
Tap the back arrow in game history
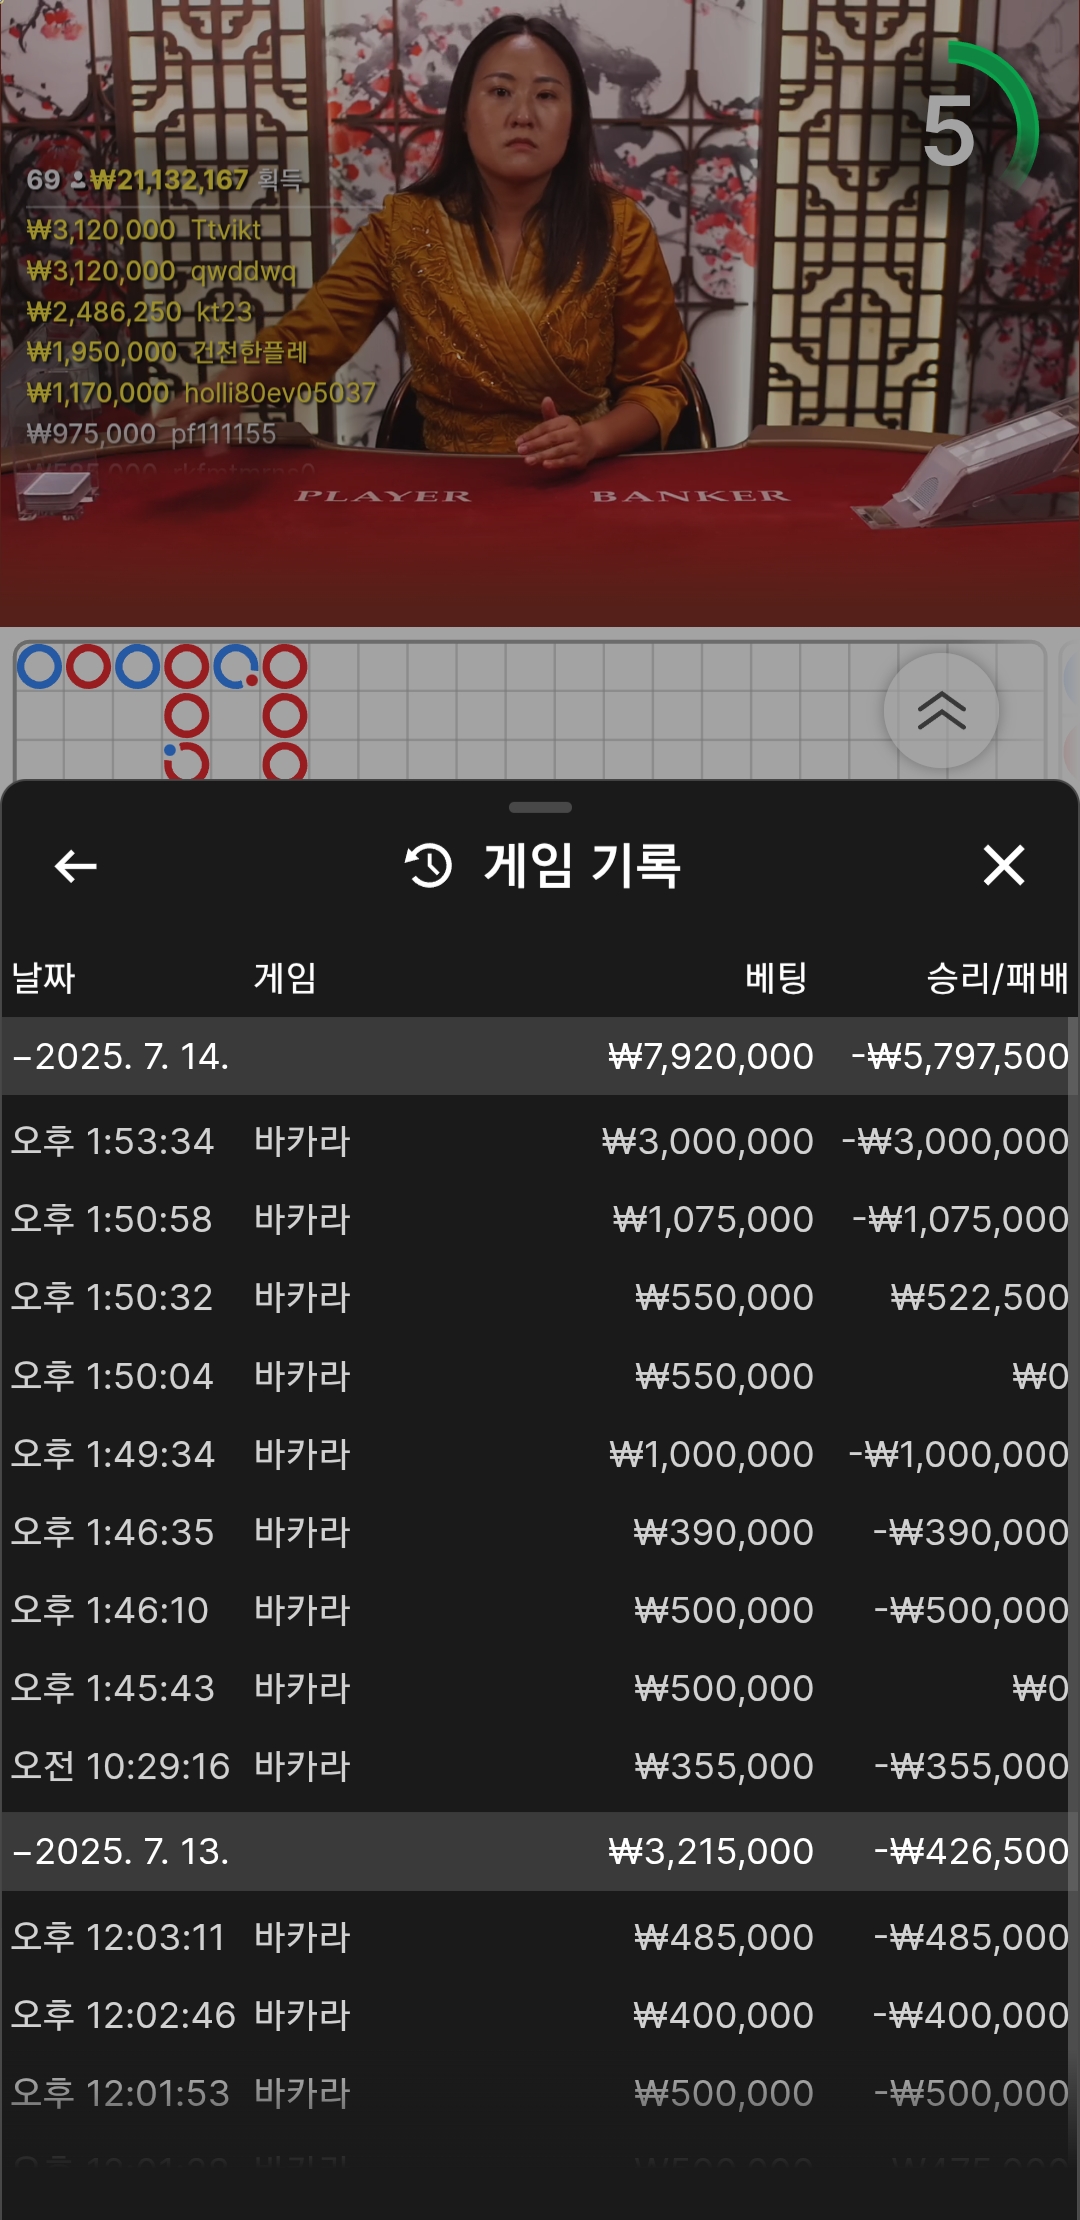pyautogui.click(x=75, y=866)
